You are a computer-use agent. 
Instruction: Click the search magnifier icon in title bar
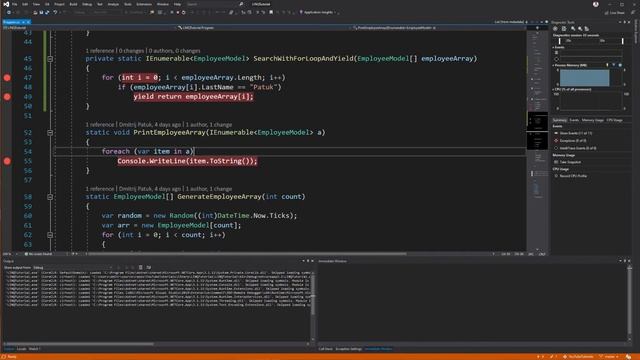241,4
